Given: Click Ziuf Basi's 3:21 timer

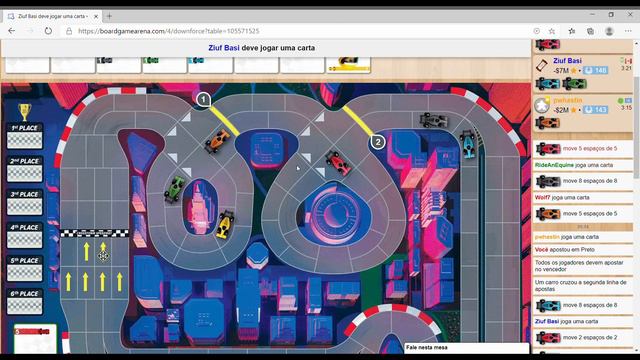Looking at the screenshot, I should (x=626, y=68).
